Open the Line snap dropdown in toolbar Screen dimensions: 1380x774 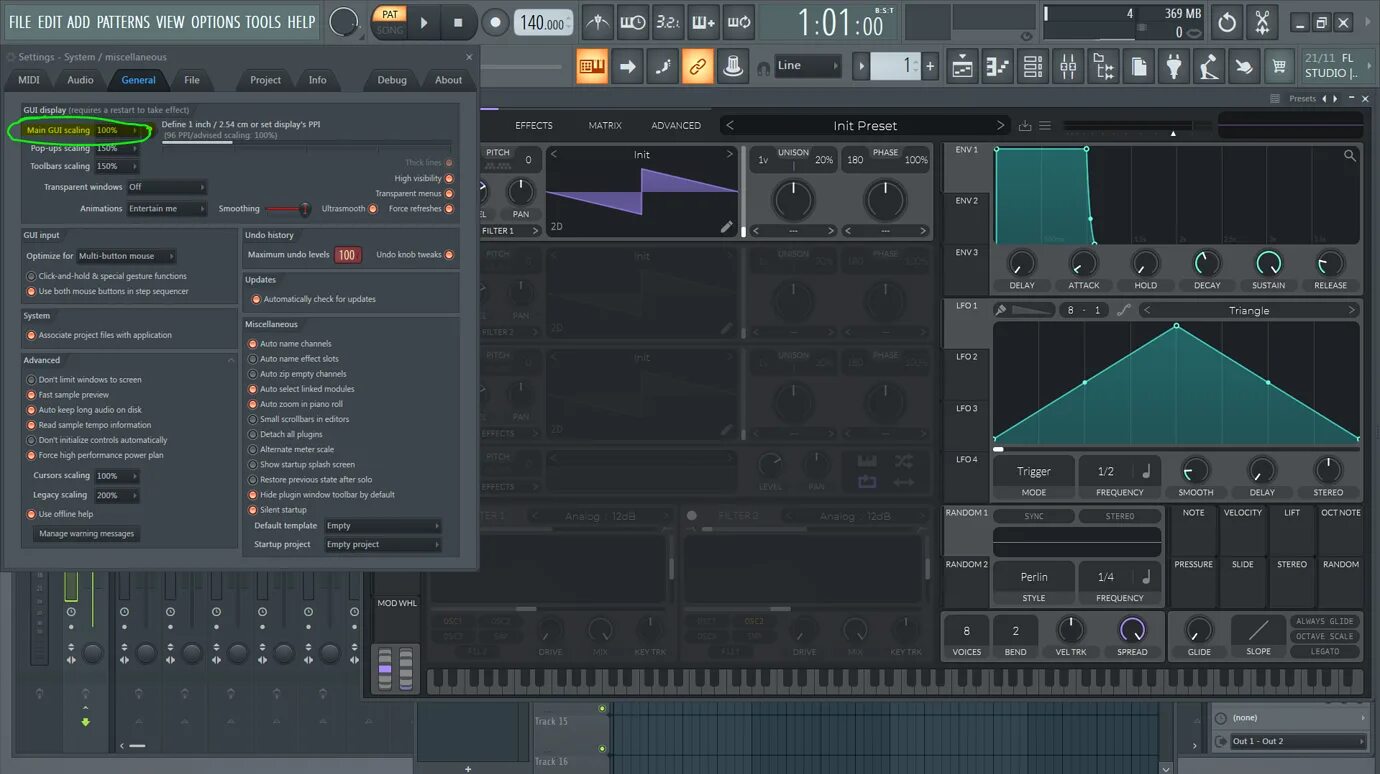tap(808, 66)
